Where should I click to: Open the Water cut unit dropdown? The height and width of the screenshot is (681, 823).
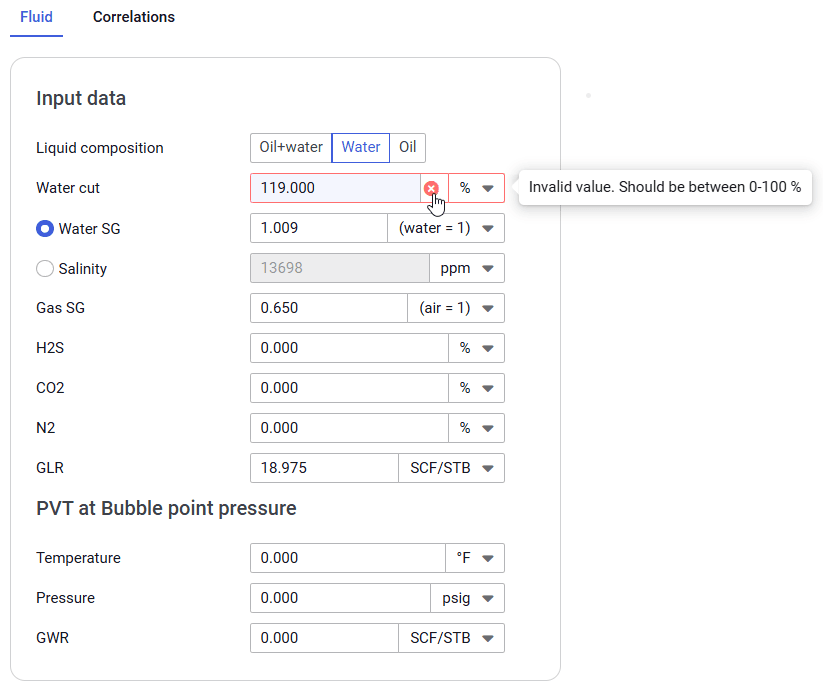pos(477,188)
